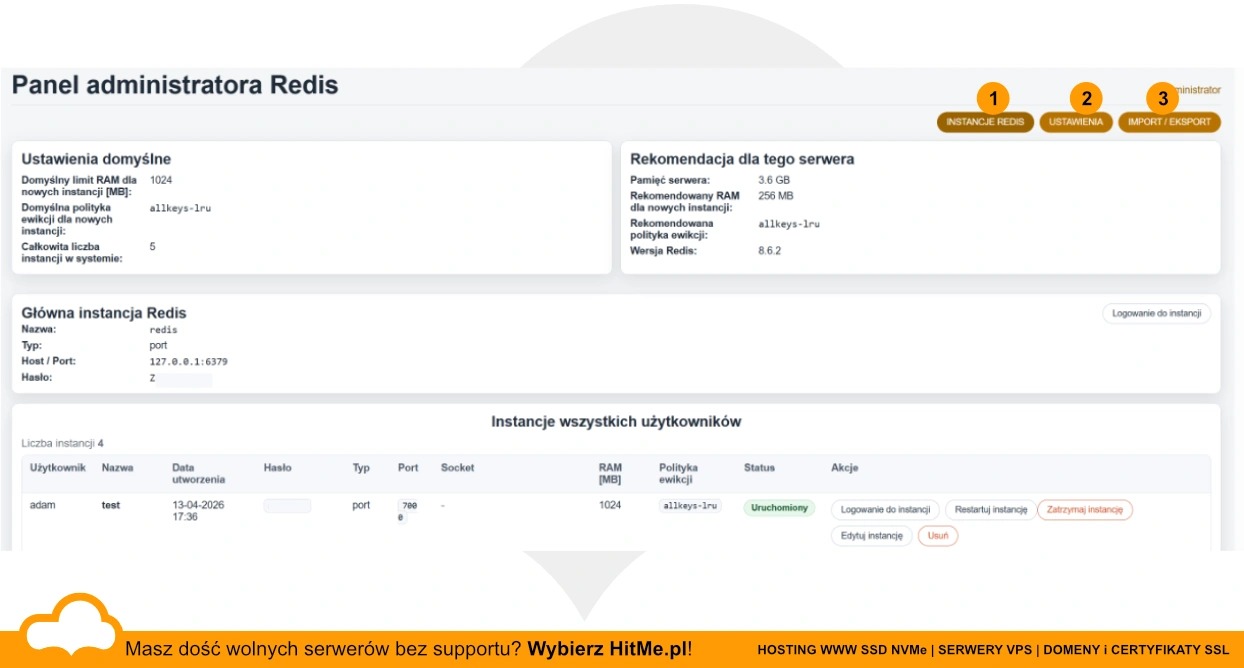Click creation date 13-04-2026 17:36
1244x668 pixels.
198,511
